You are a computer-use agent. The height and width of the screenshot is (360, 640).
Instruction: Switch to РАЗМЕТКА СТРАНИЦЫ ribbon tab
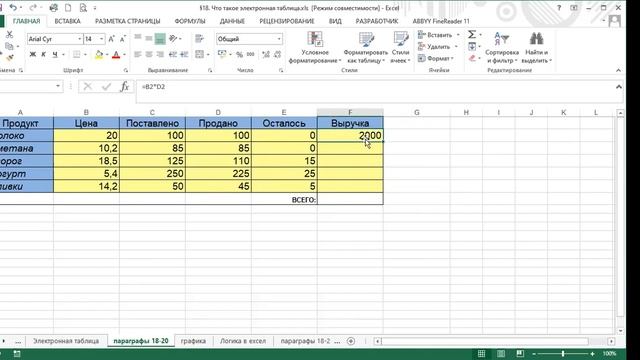tap(127, 21)
